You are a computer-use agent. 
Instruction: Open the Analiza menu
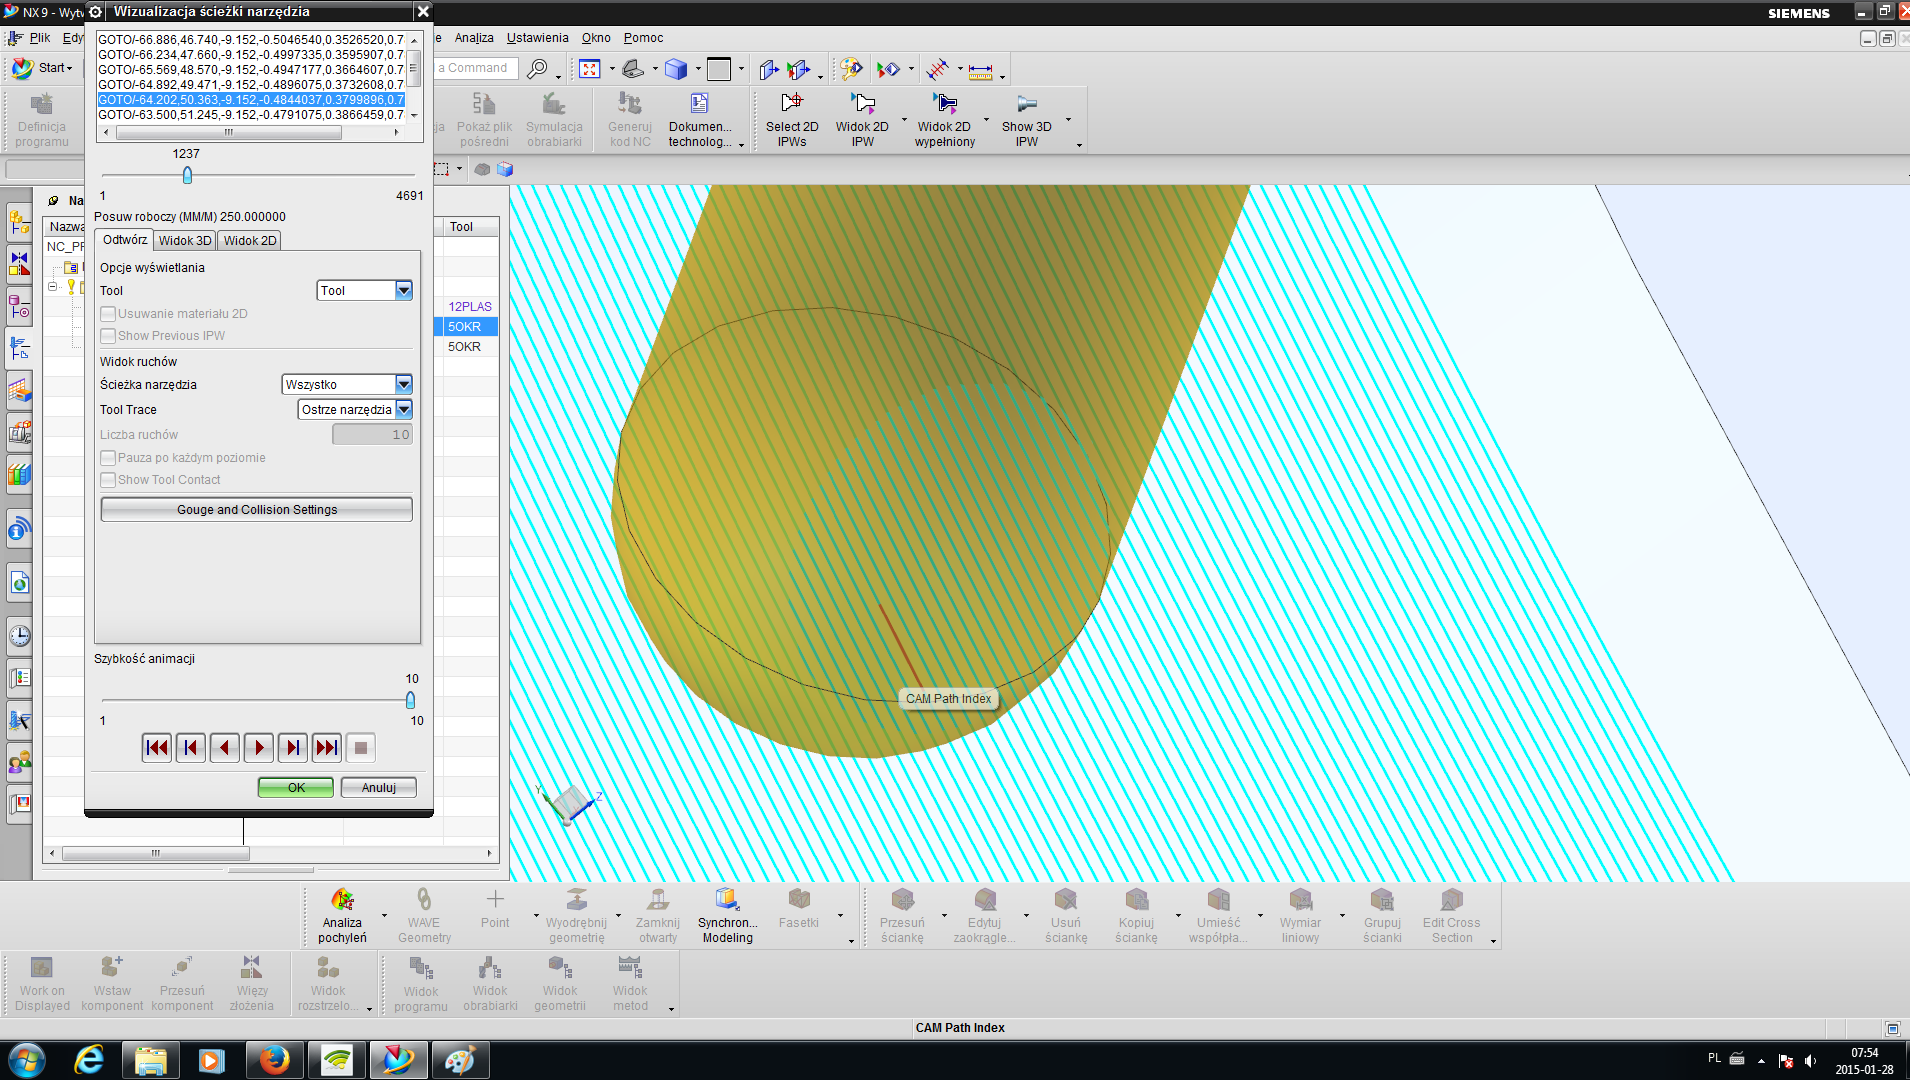click(x=474, y=38)
